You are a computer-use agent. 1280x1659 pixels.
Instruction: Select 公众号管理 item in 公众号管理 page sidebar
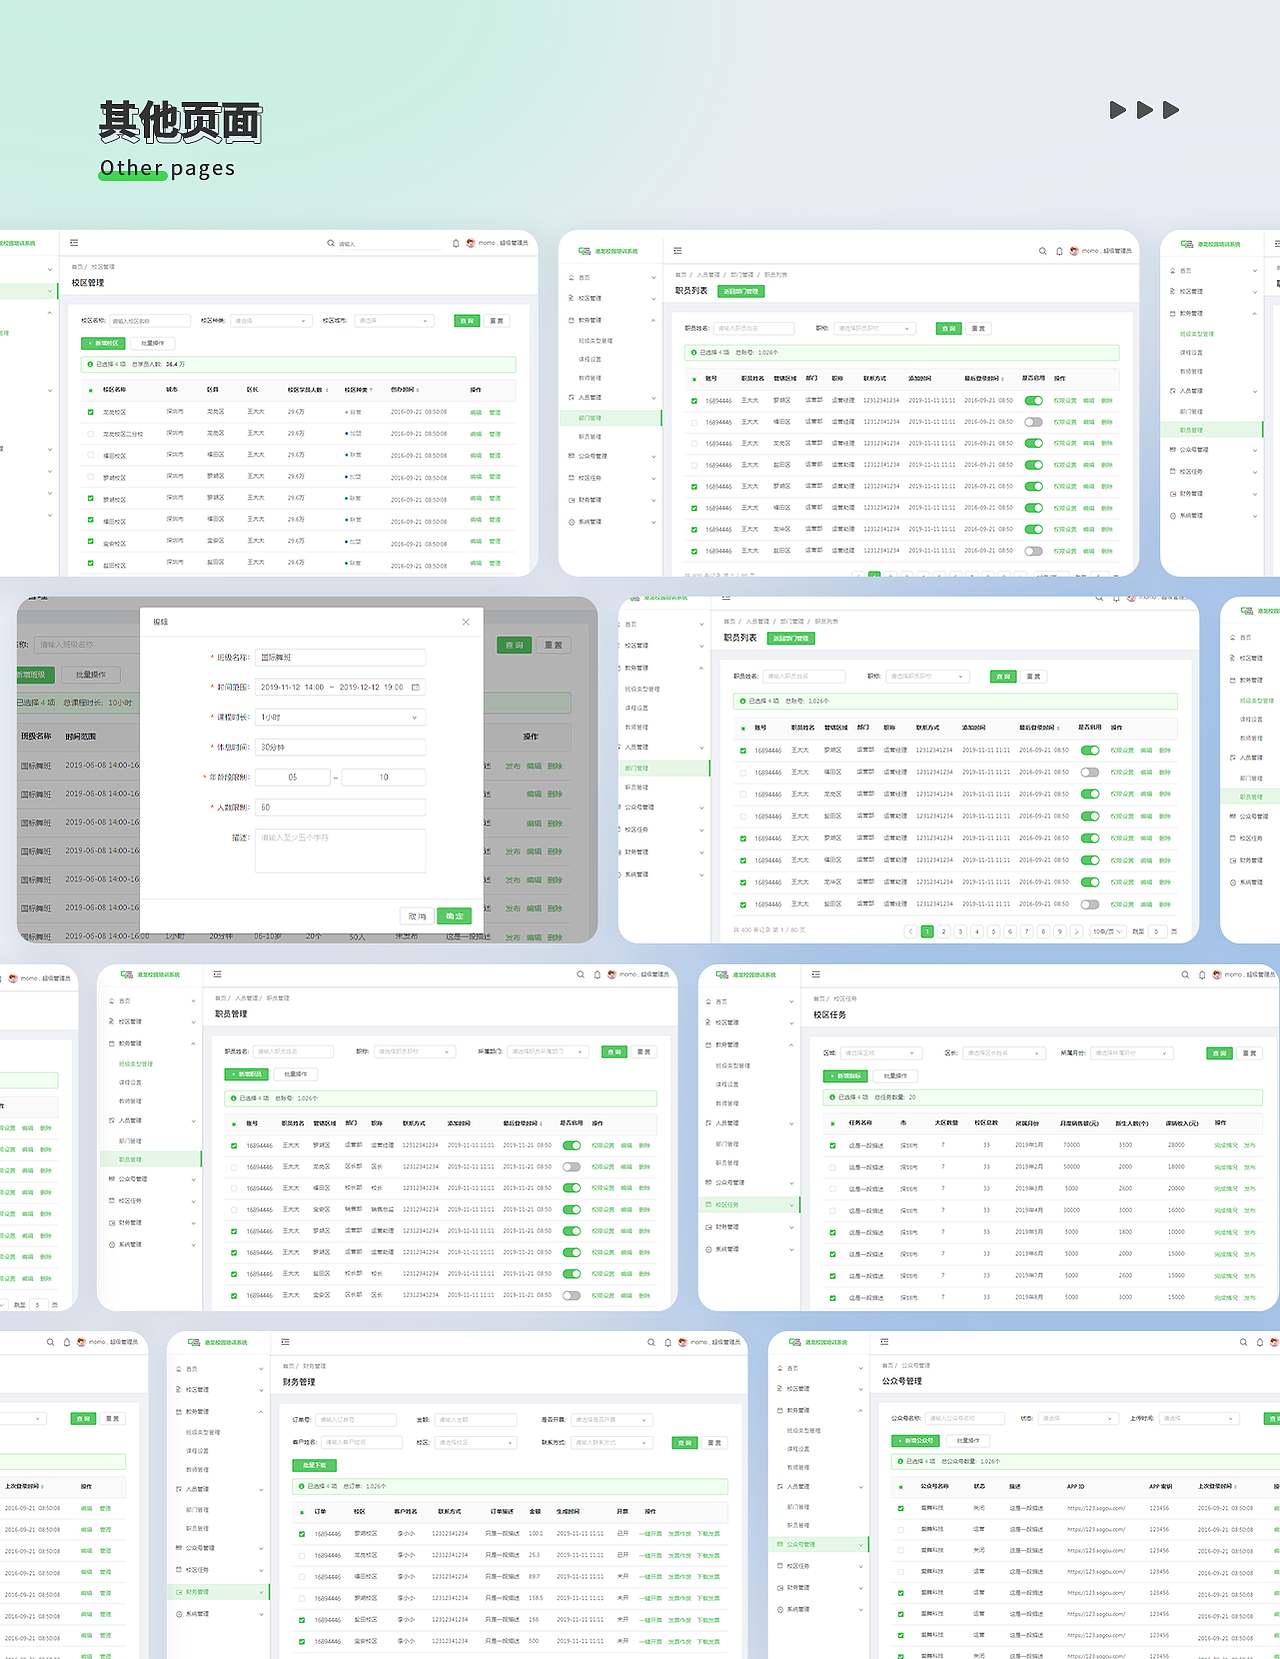pos(819,1545)
